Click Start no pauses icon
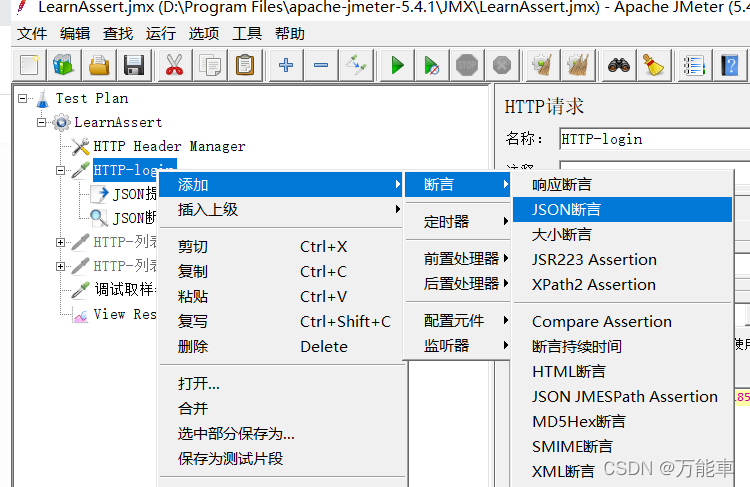This screenshot has height=487, width=750. tap(431, 65)
